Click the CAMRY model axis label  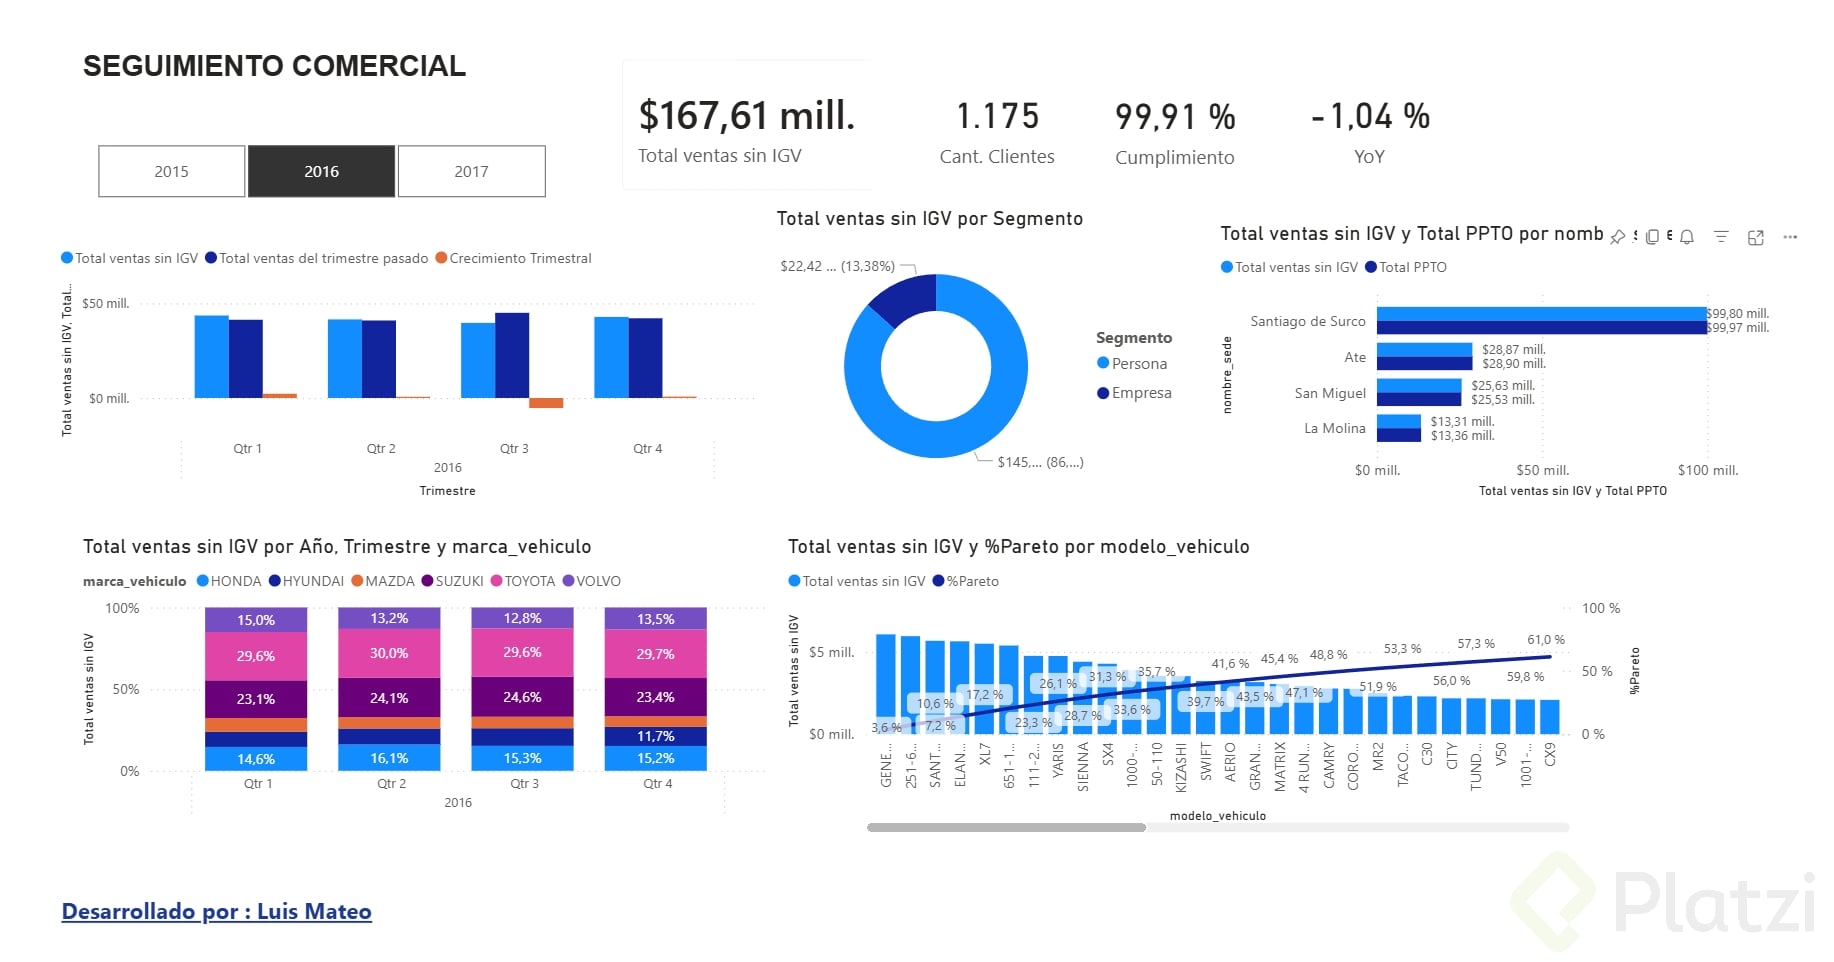[x=1329, y=764]
